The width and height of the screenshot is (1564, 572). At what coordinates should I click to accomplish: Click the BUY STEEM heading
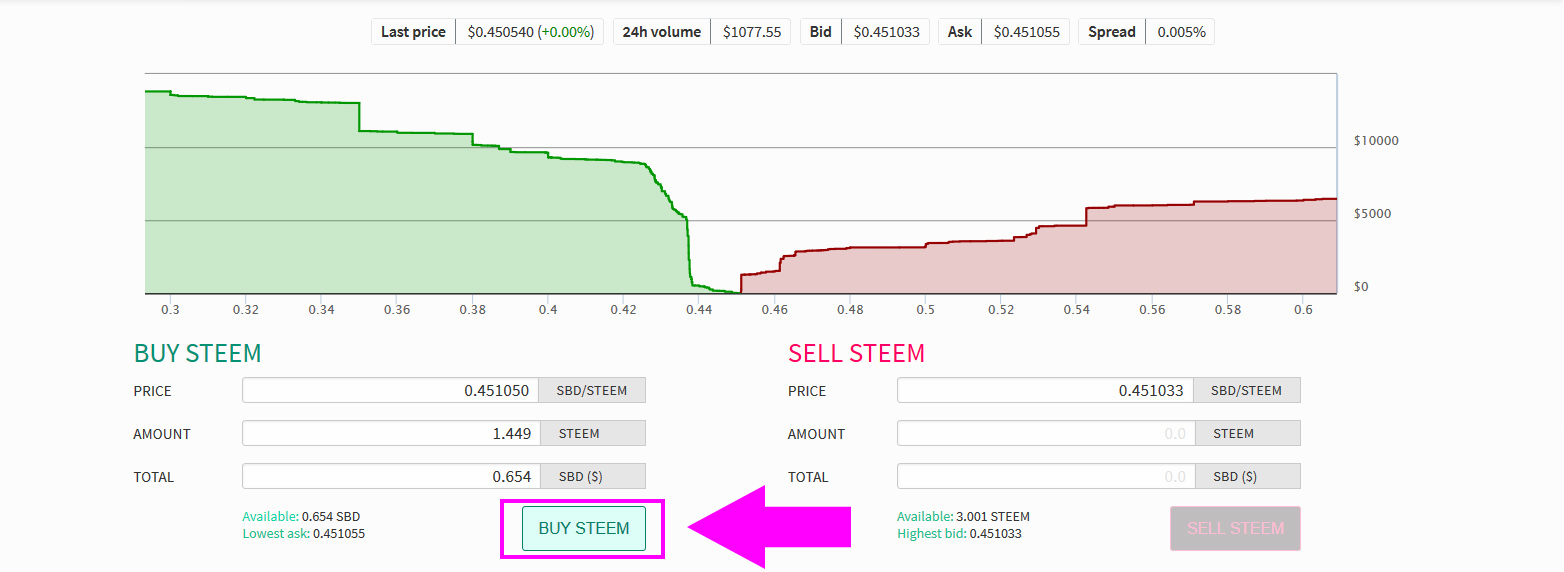(197, 353)
